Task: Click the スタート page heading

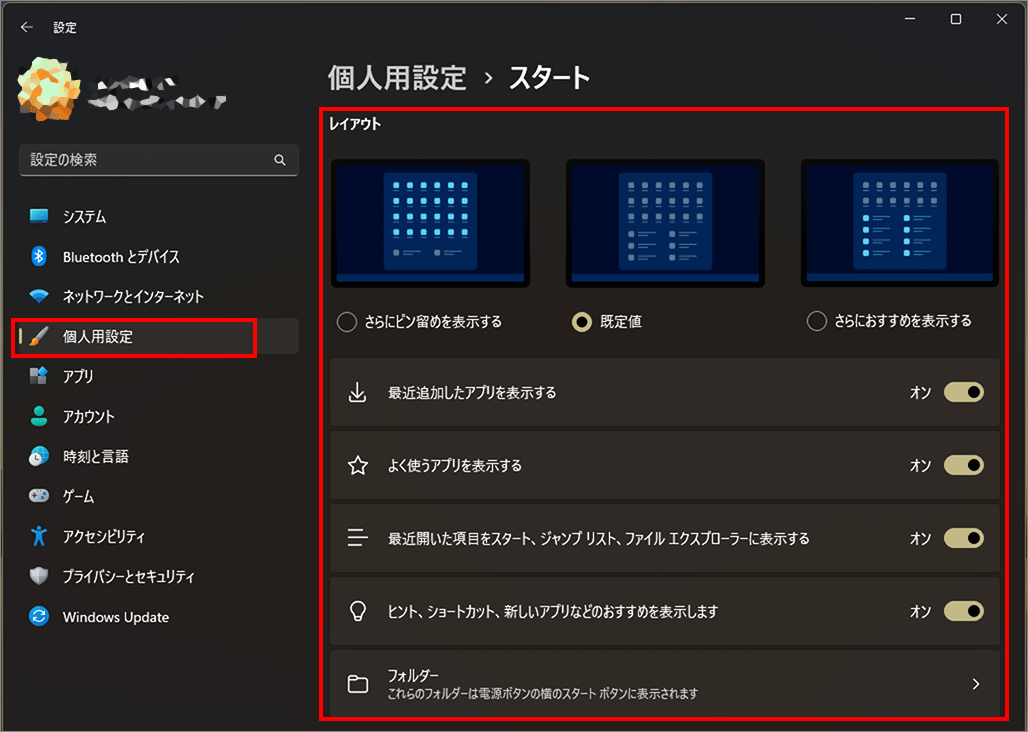Action: (549, 78)
